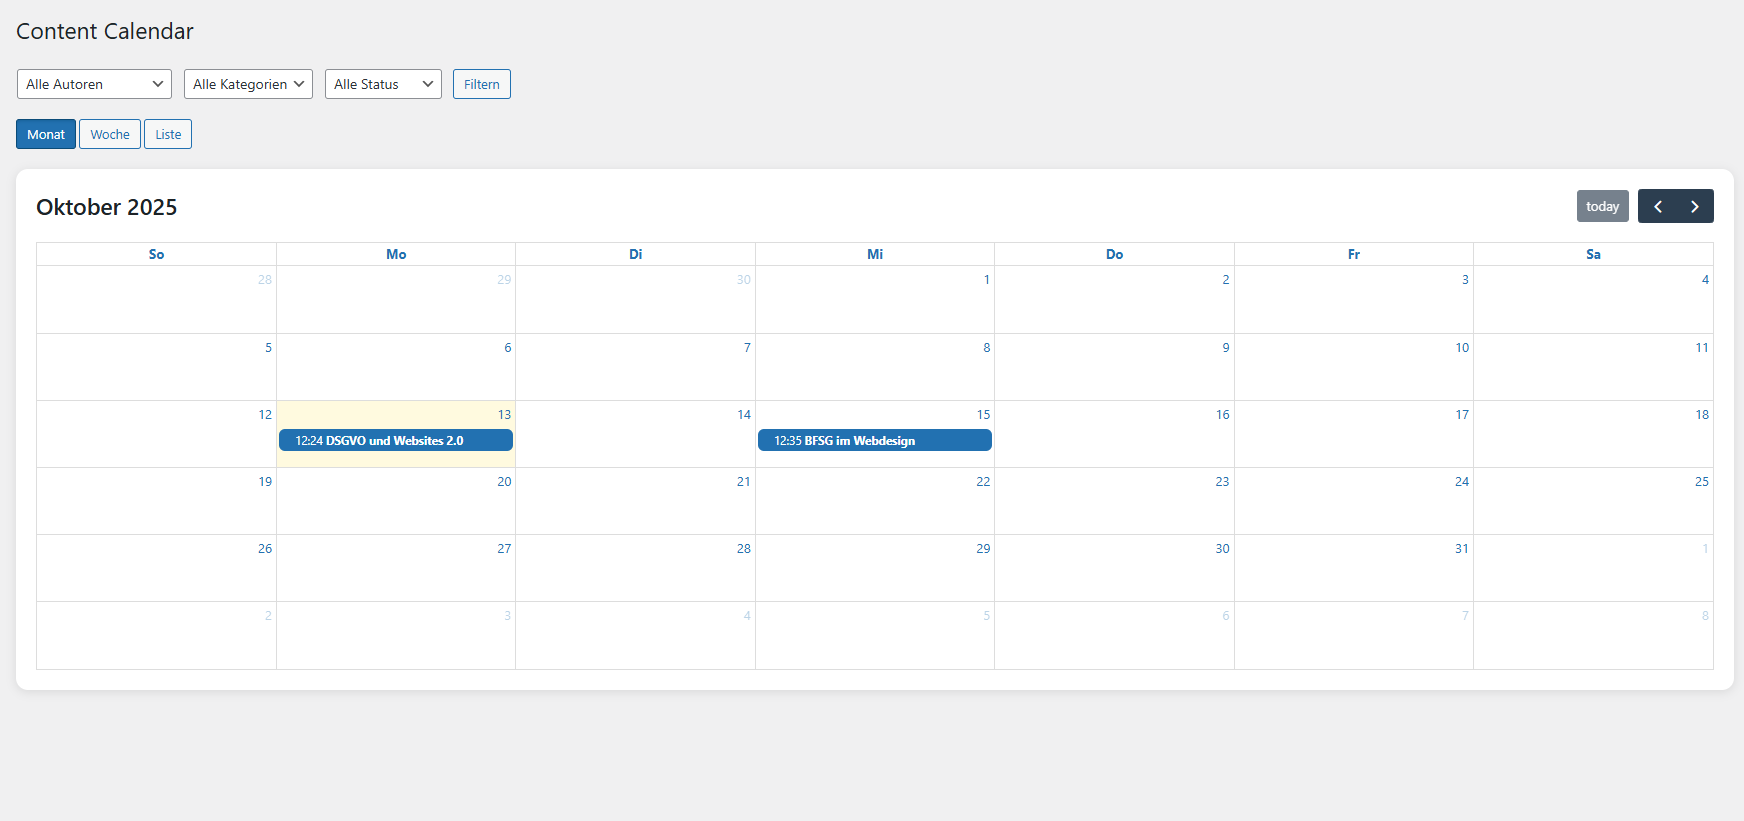
Task: Click the today button
Action: click(1602, 206)
